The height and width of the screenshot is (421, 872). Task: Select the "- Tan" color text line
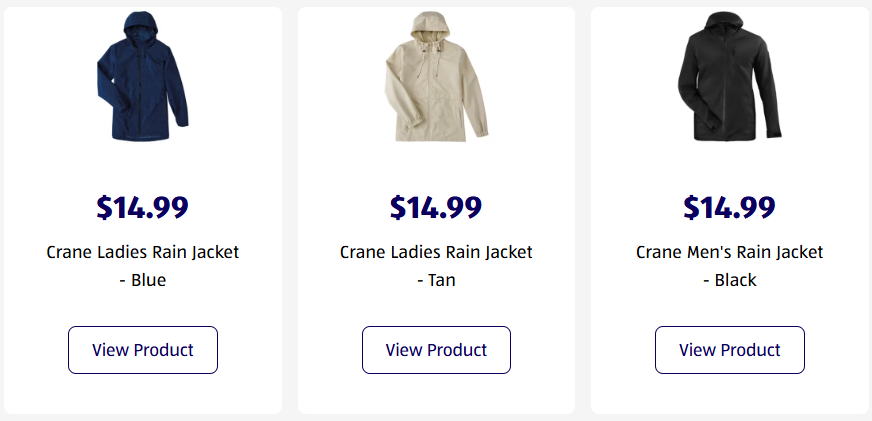coord(436,280)
